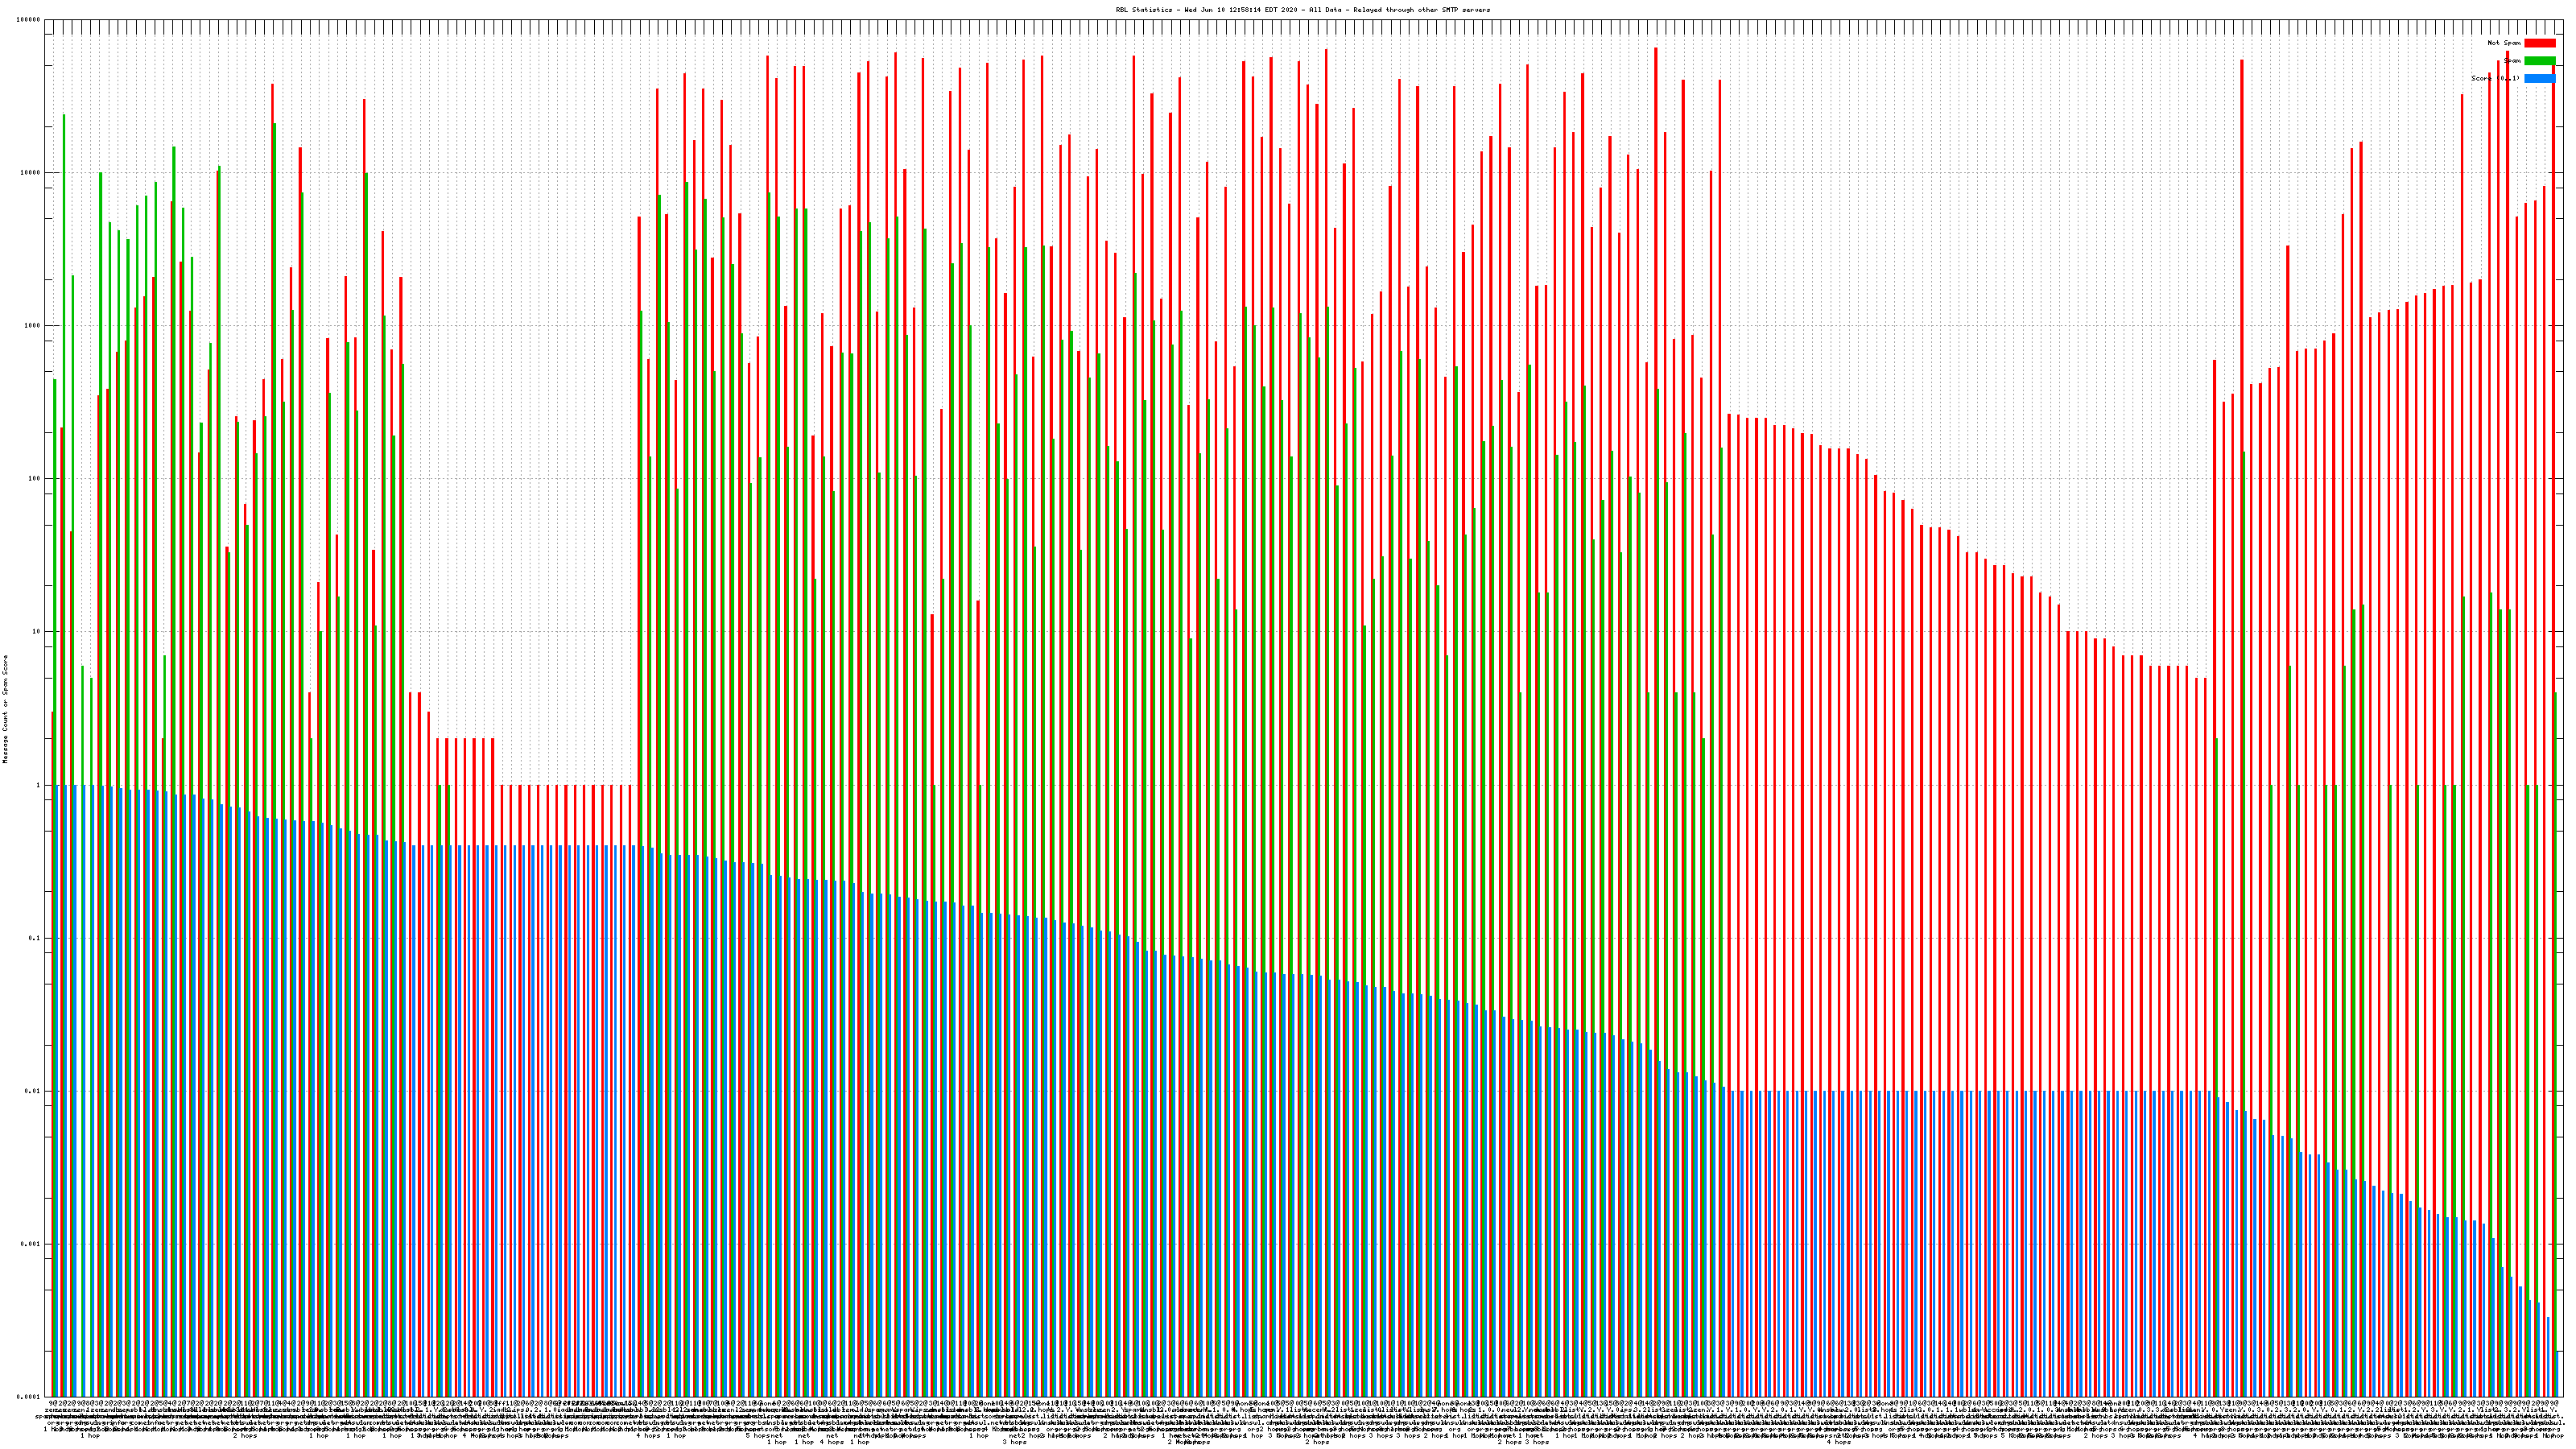Select the 'Not Spam' legend label
2576x1449 pixels.
(x=2504, y=43)
